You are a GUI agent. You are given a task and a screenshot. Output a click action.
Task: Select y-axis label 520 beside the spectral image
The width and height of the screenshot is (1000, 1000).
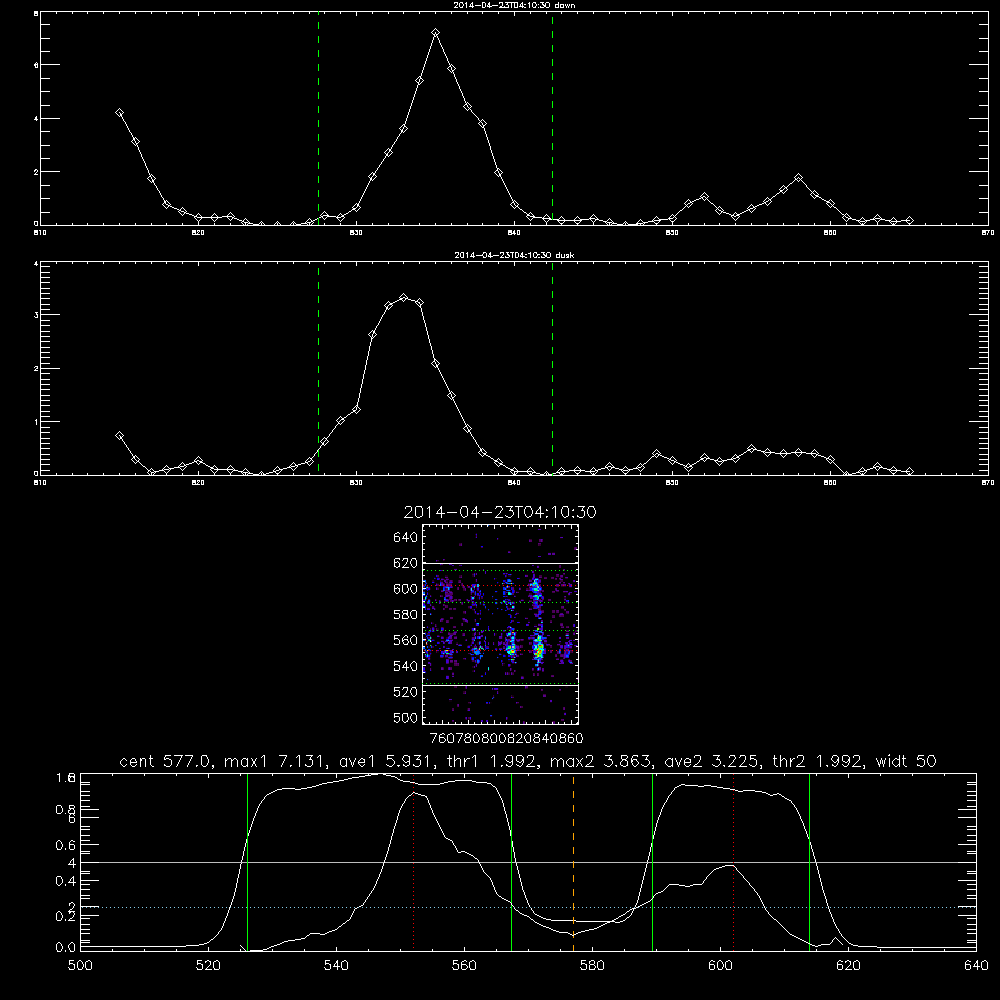(406, 692)
